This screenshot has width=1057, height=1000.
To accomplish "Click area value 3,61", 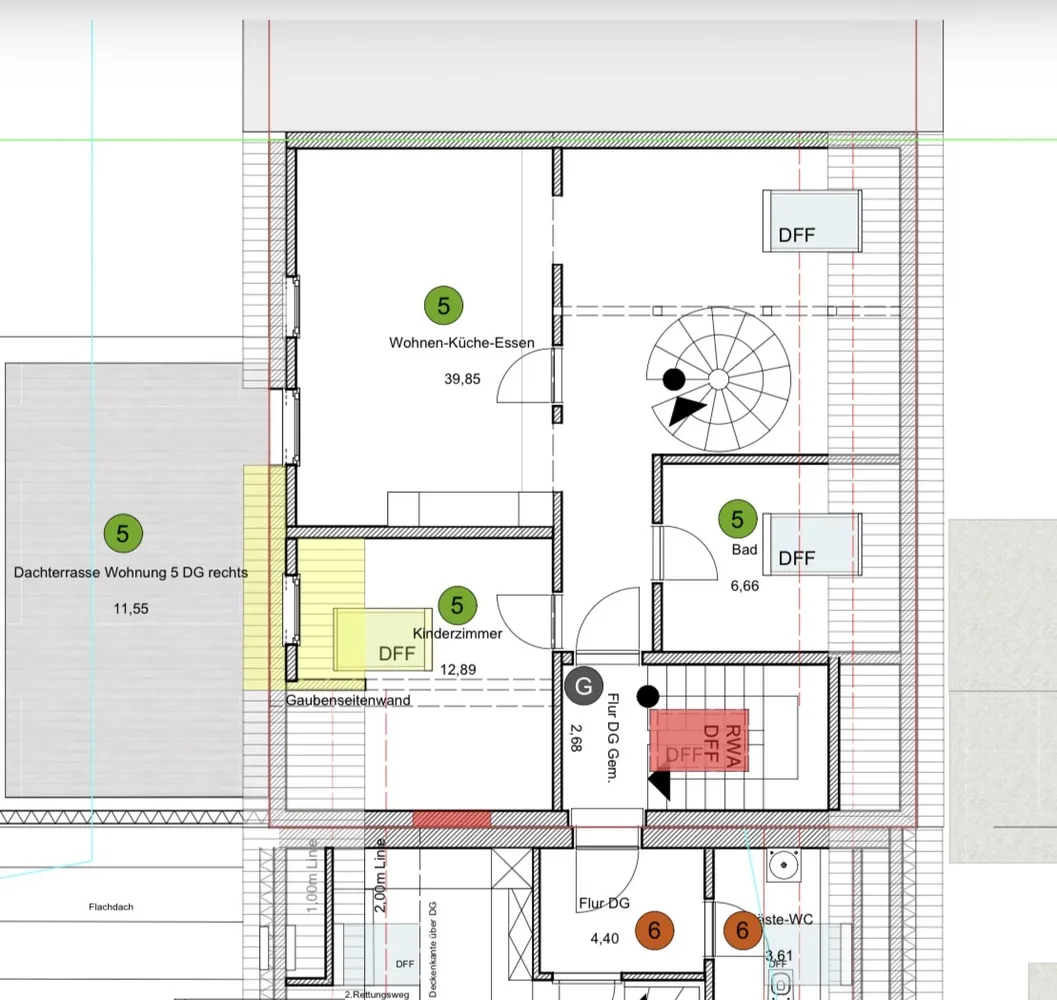I will (779, 955).
